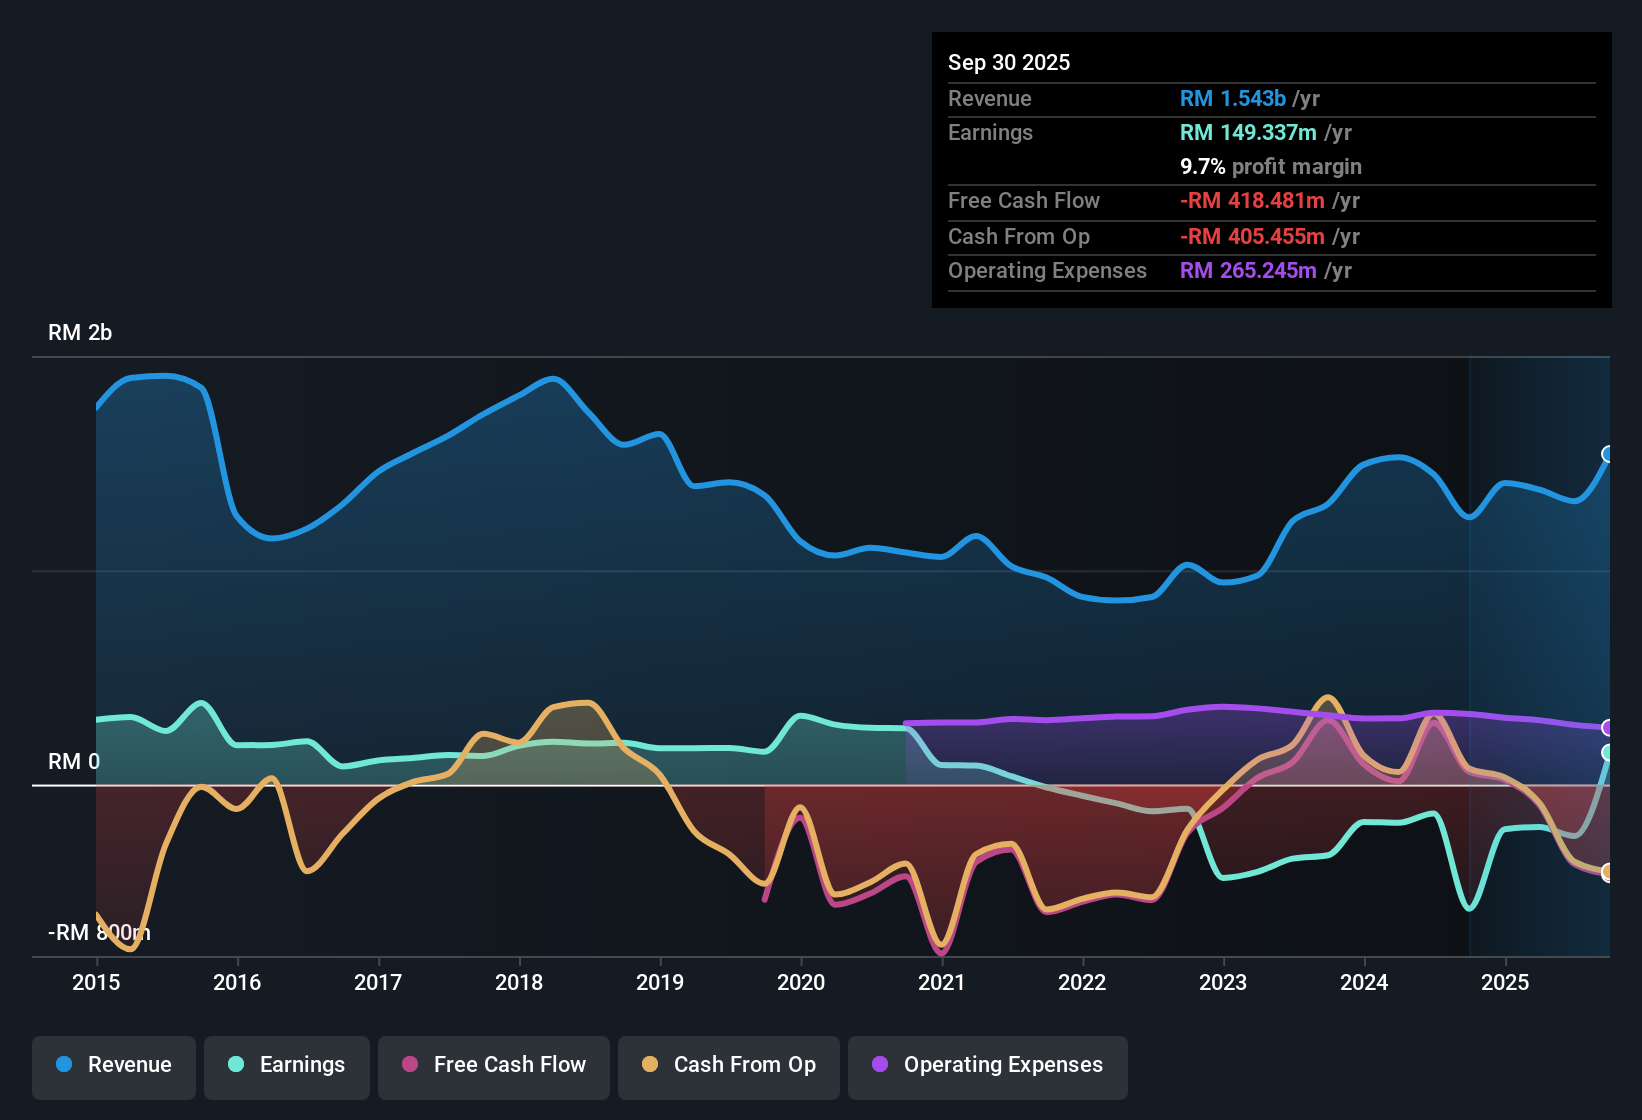The height and width of the screenshot is (1120, 1642).
Task: Toggle the Earnings series off
Action: coord(287,1065)
